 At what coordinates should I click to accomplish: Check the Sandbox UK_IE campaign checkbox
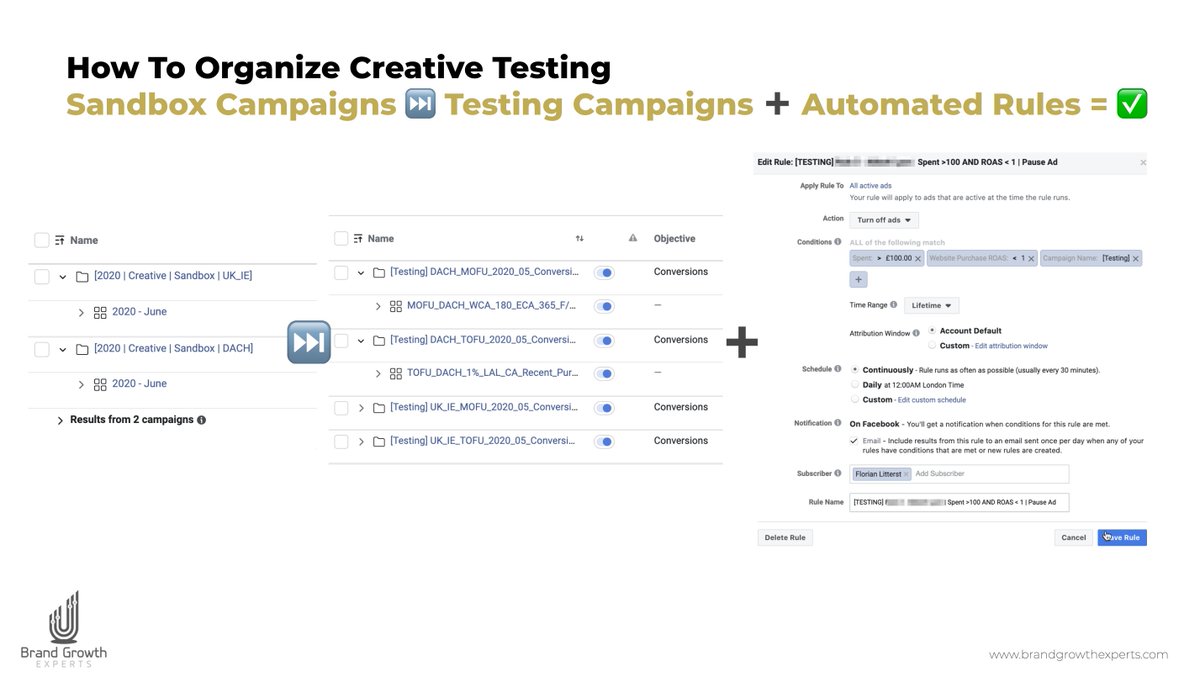(42, 276)
